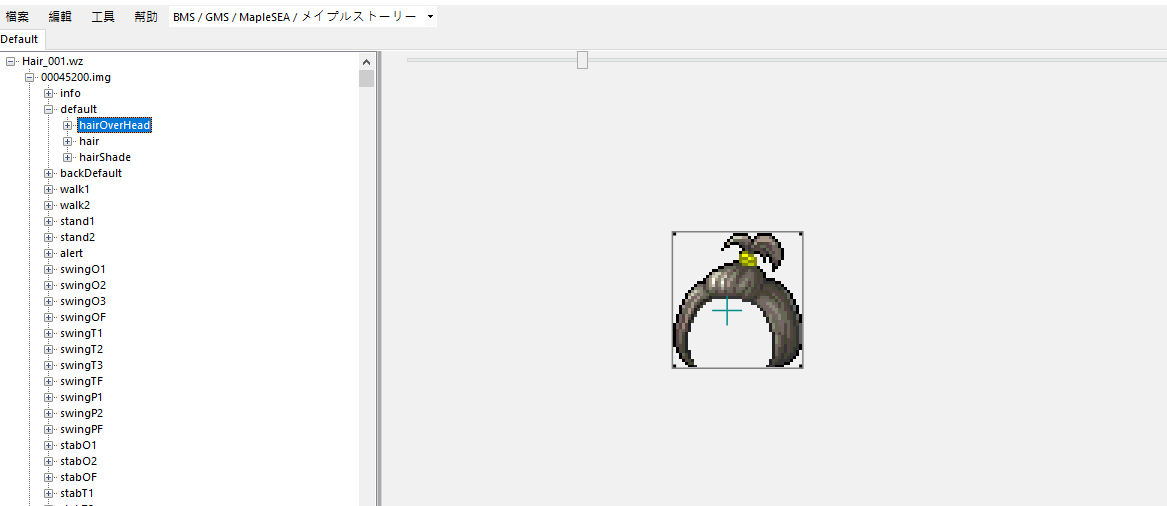Select the swingPF tree item
This screenshot has height=506, width=1167.
tap(81, 429)
